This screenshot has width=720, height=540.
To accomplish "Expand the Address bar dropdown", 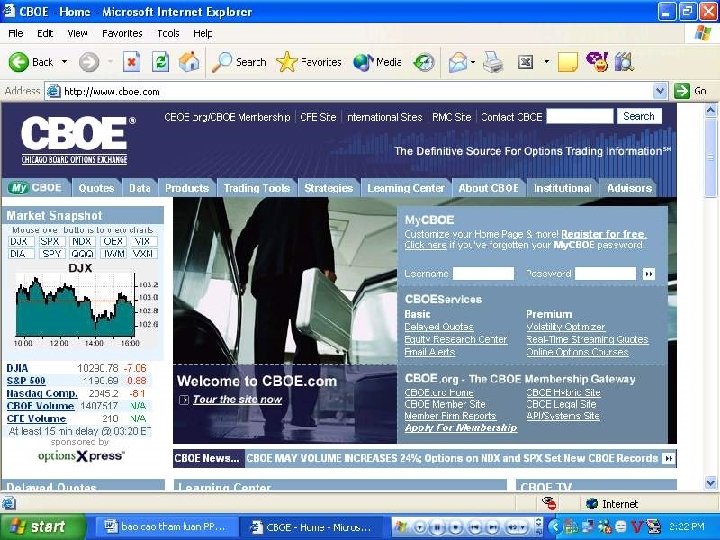I will 660,91.
